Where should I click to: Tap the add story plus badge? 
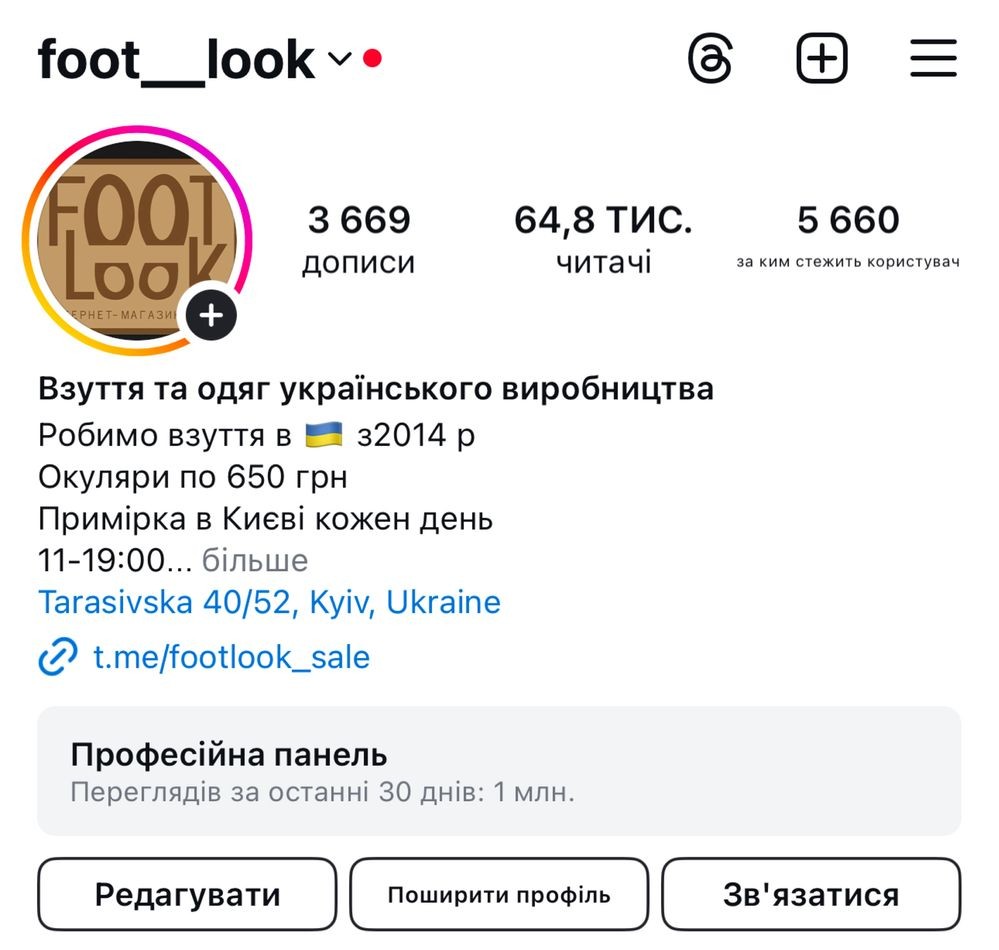pos(212,315)
